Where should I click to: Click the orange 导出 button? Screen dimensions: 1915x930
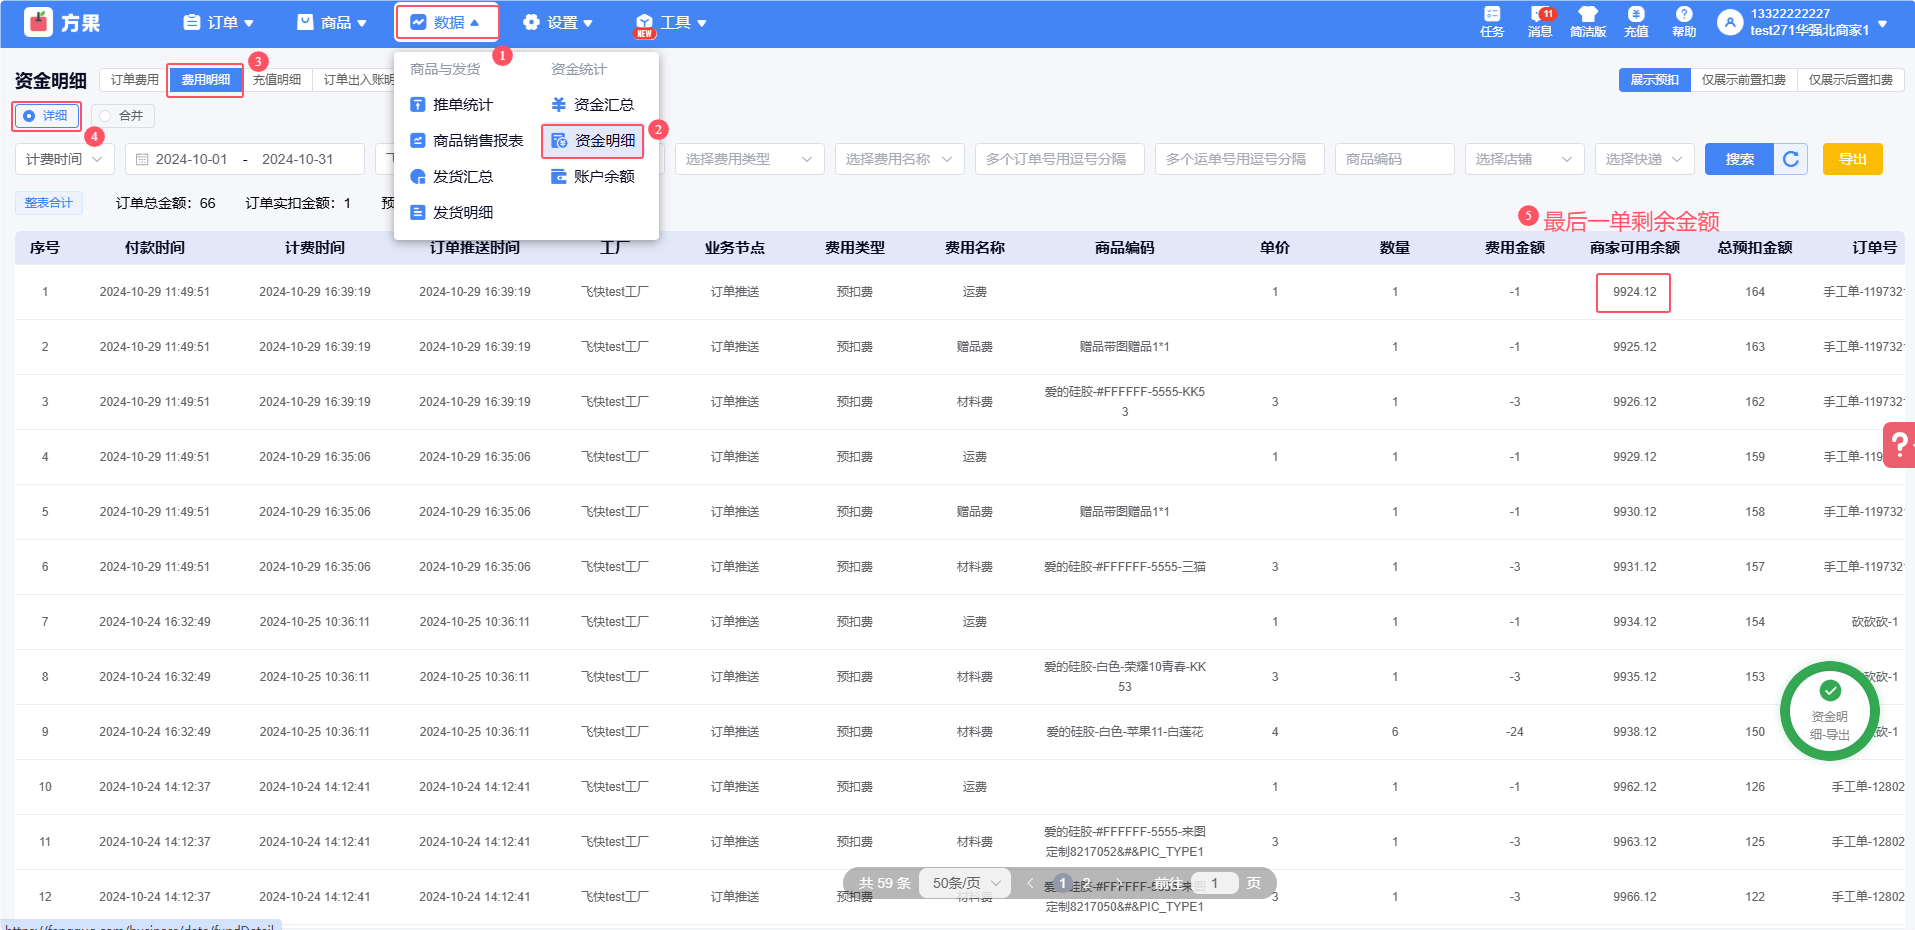click(x=1852, y=159)
